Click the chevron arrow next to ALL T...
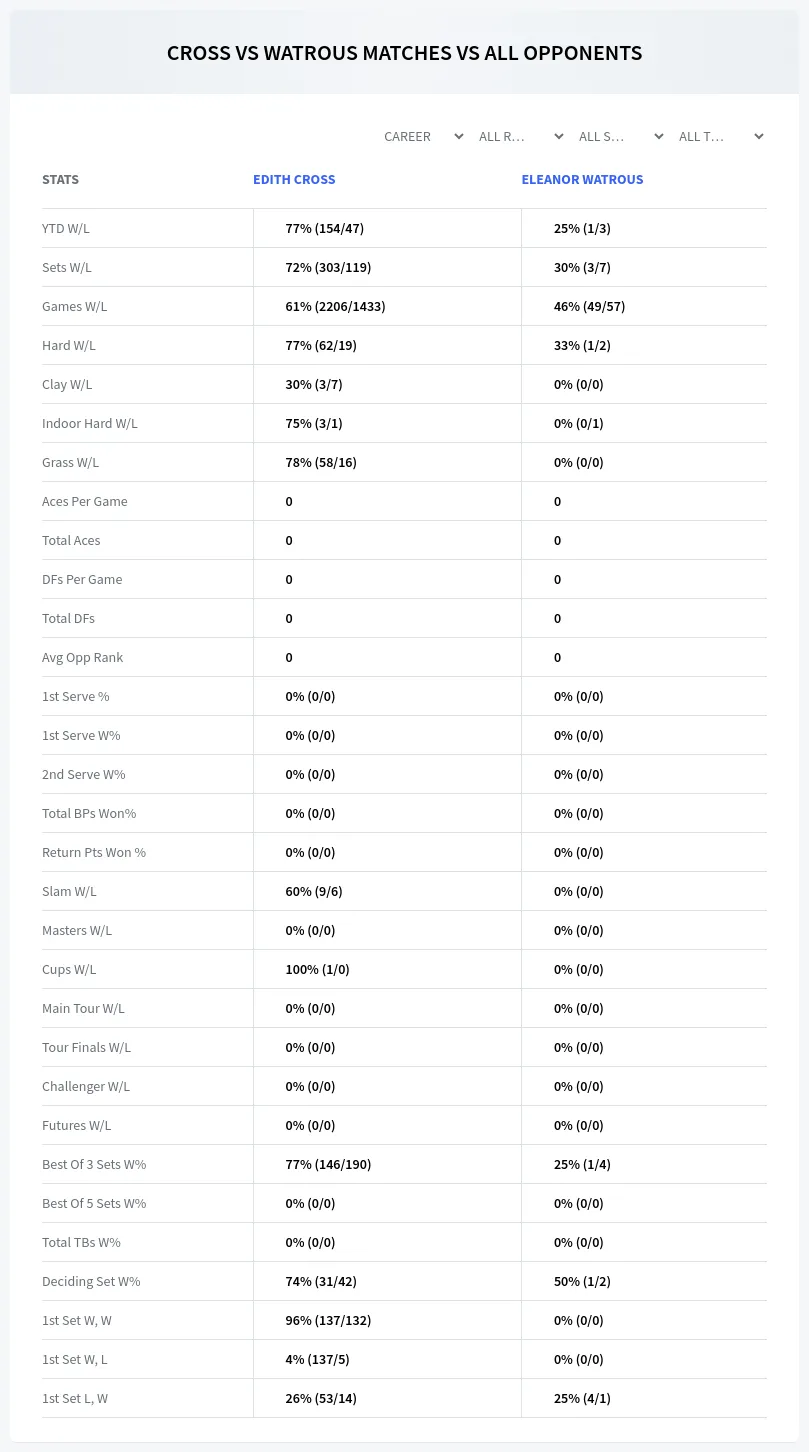The image size is (809, 1452). [758, 136]
